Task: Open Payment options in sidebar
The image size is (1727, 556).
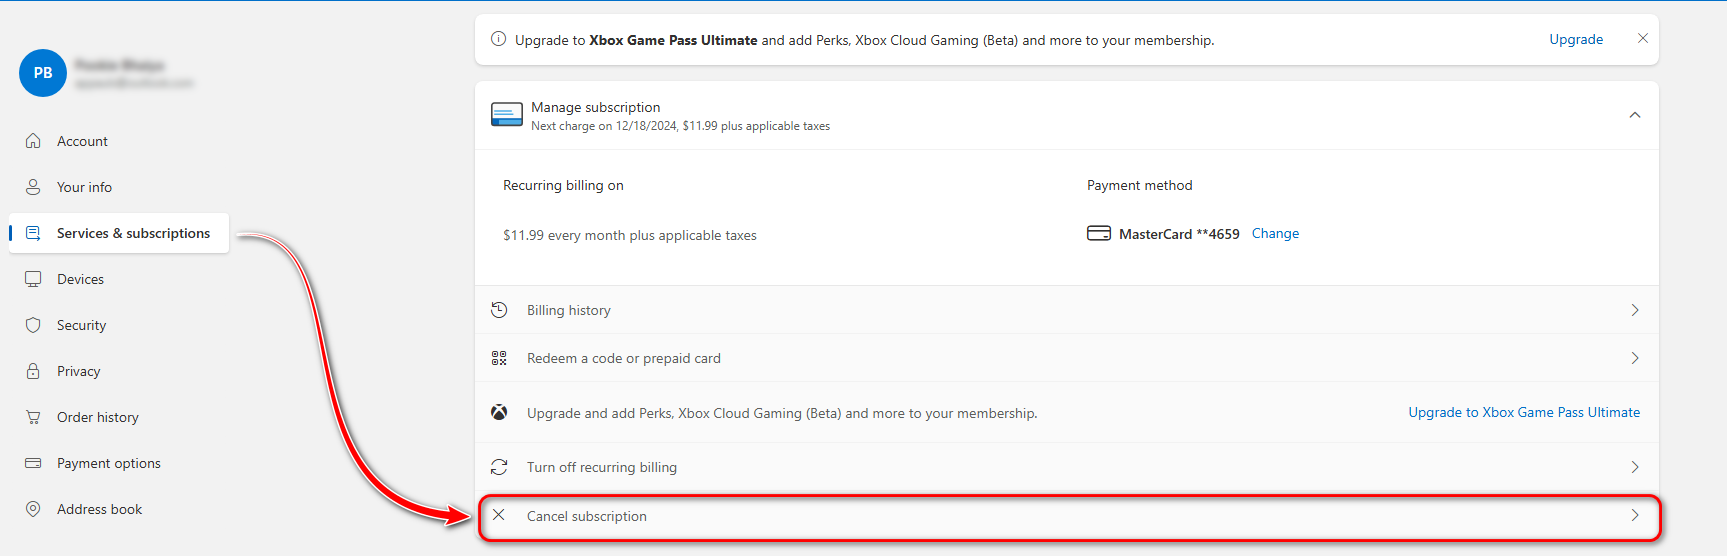Action: coord(108,463)
